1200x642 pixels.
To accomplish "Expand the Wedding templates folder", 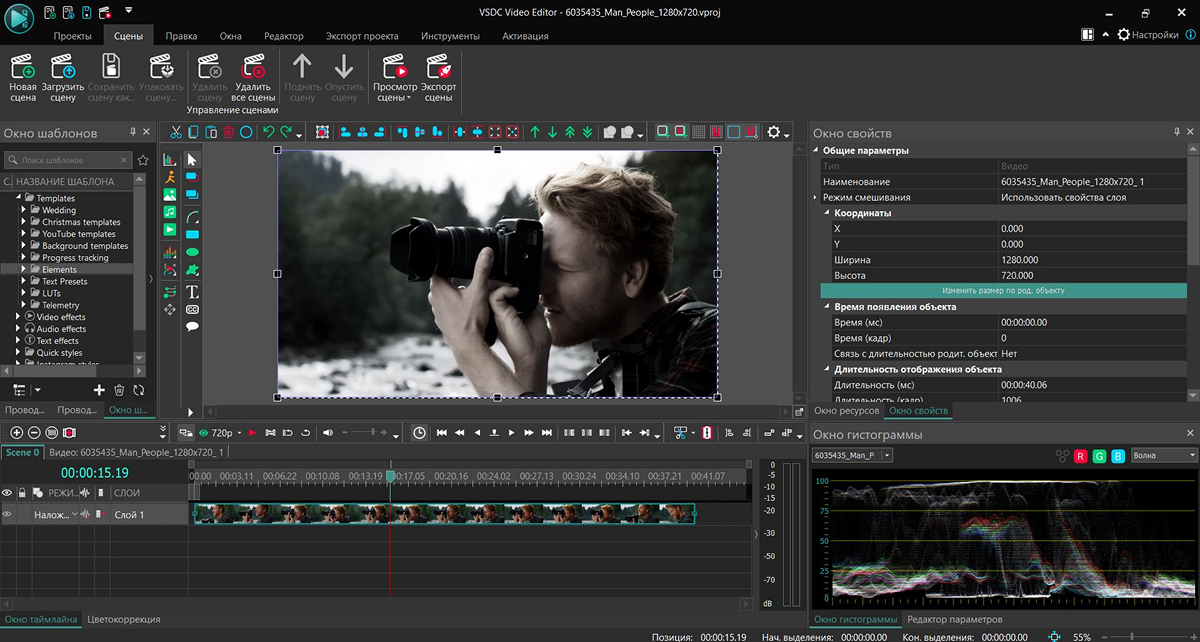I will click(x=22, y=210).
